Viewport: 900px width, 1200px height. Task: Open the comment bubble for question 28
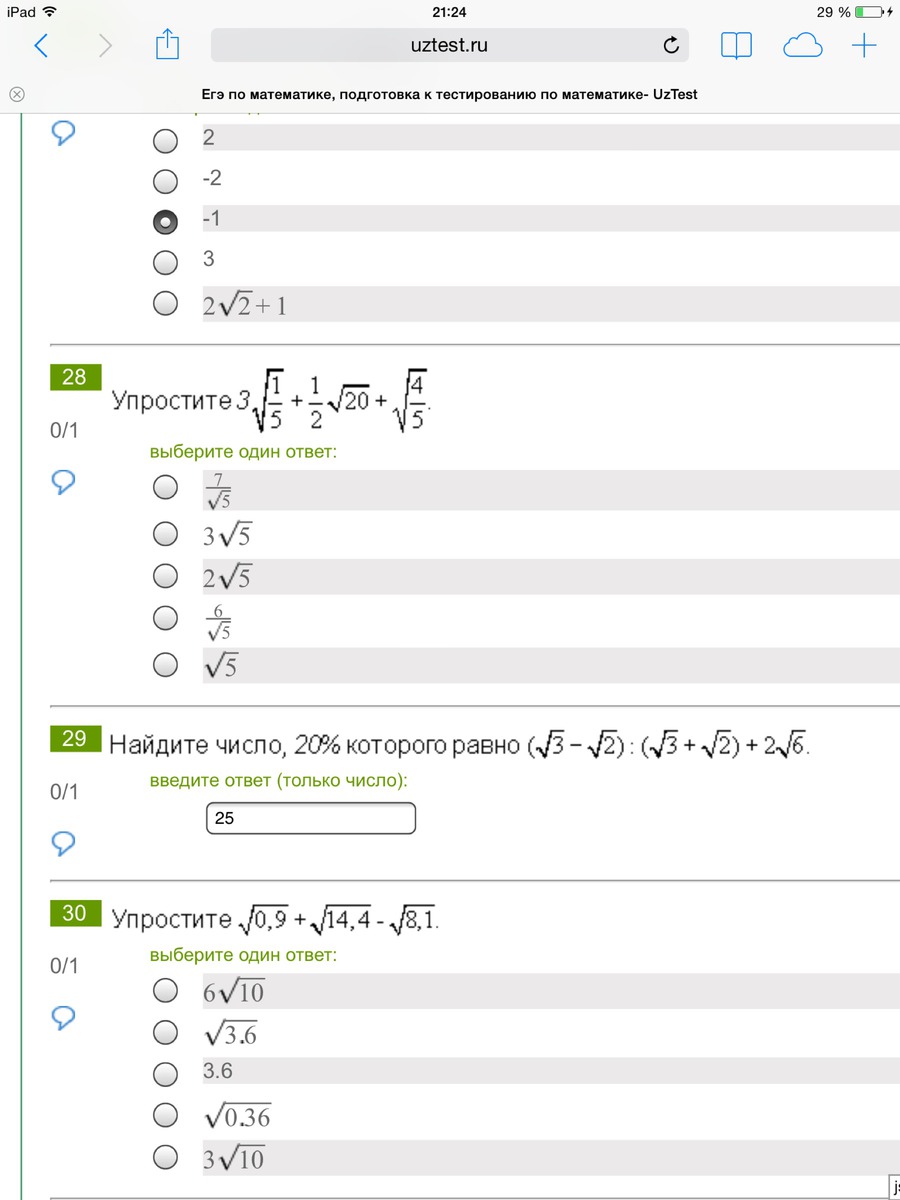(63, 483)
